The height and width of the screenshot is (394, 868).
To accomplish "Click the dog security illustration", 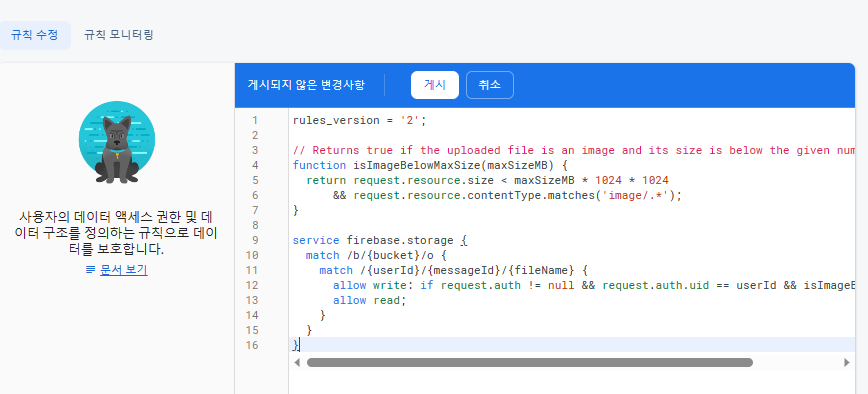I will (117, 142).
